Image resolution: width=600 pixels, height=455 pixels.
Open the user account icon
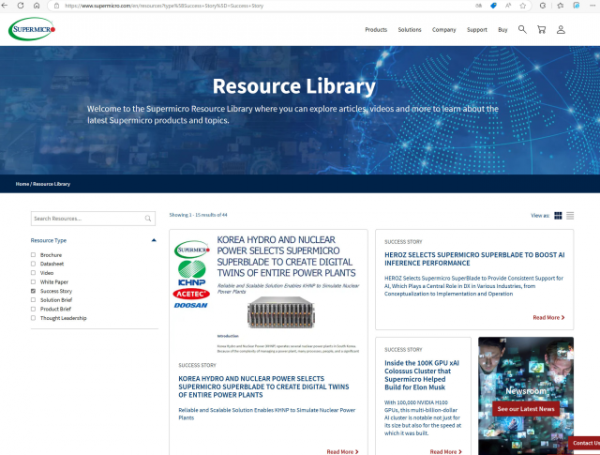pyautogui.click(x=561, y=29)
